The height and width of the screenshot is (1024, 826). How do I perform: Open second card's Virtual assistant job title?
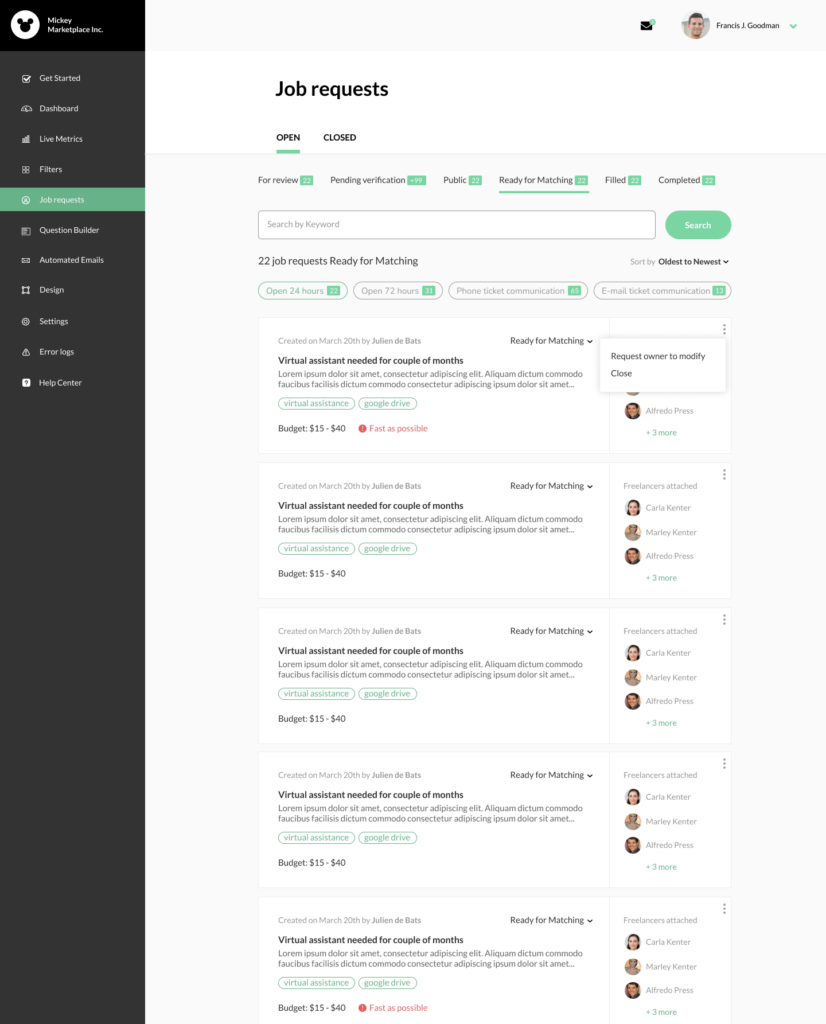(370, 506)
